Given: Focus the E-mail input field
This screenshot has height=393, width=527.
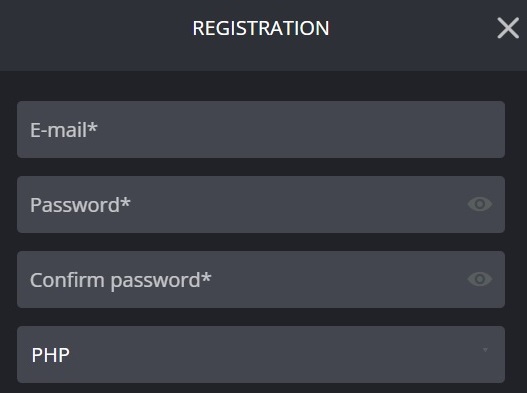Looking at the screenshot, I should [x=261, y=129].
